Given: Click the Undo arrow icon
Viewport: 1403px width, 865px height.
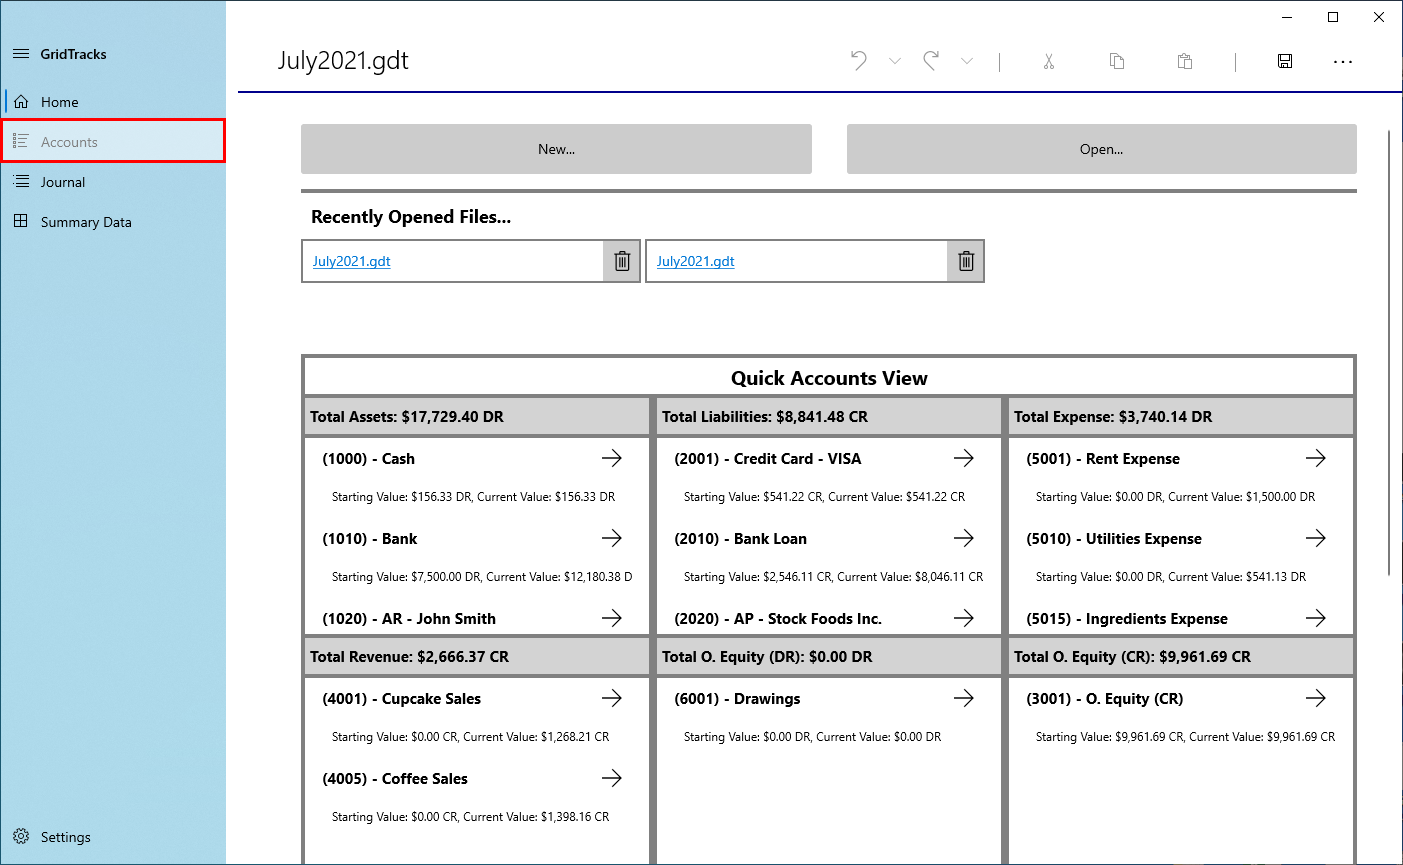Looking at the screenshot, I should coord(859,61).
